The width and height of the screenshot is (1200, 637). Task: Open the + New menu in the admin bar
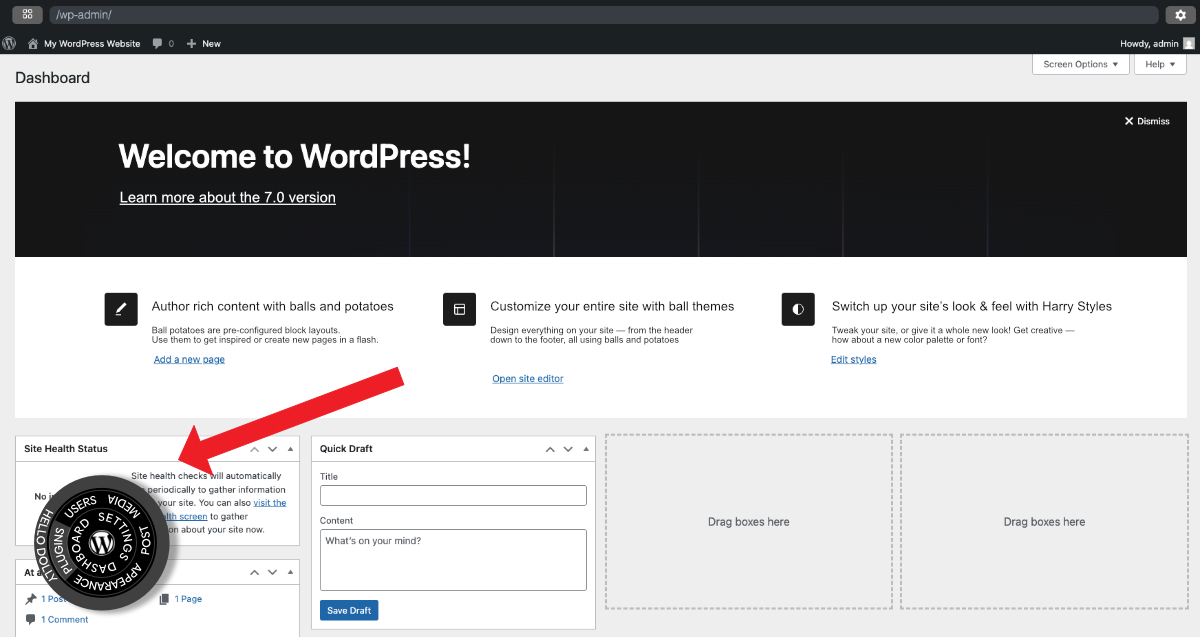203,44
